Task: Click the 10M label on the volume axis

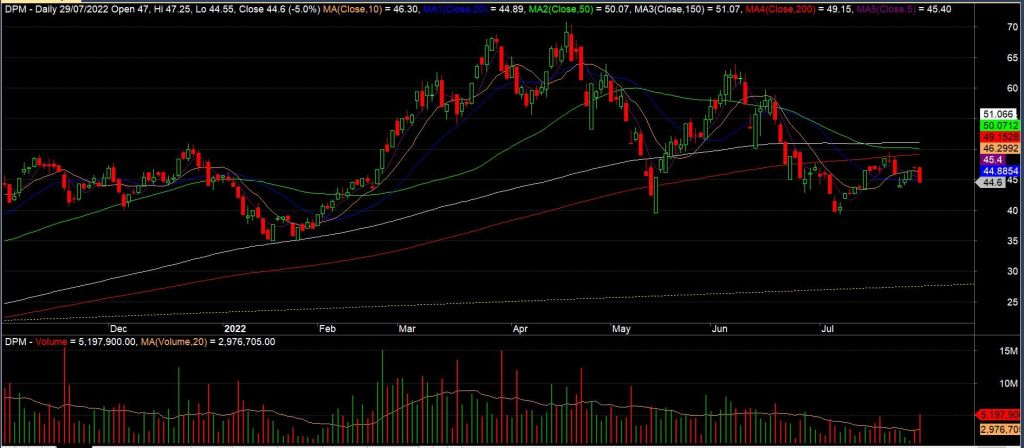Action: click(x=1009, y=383)
